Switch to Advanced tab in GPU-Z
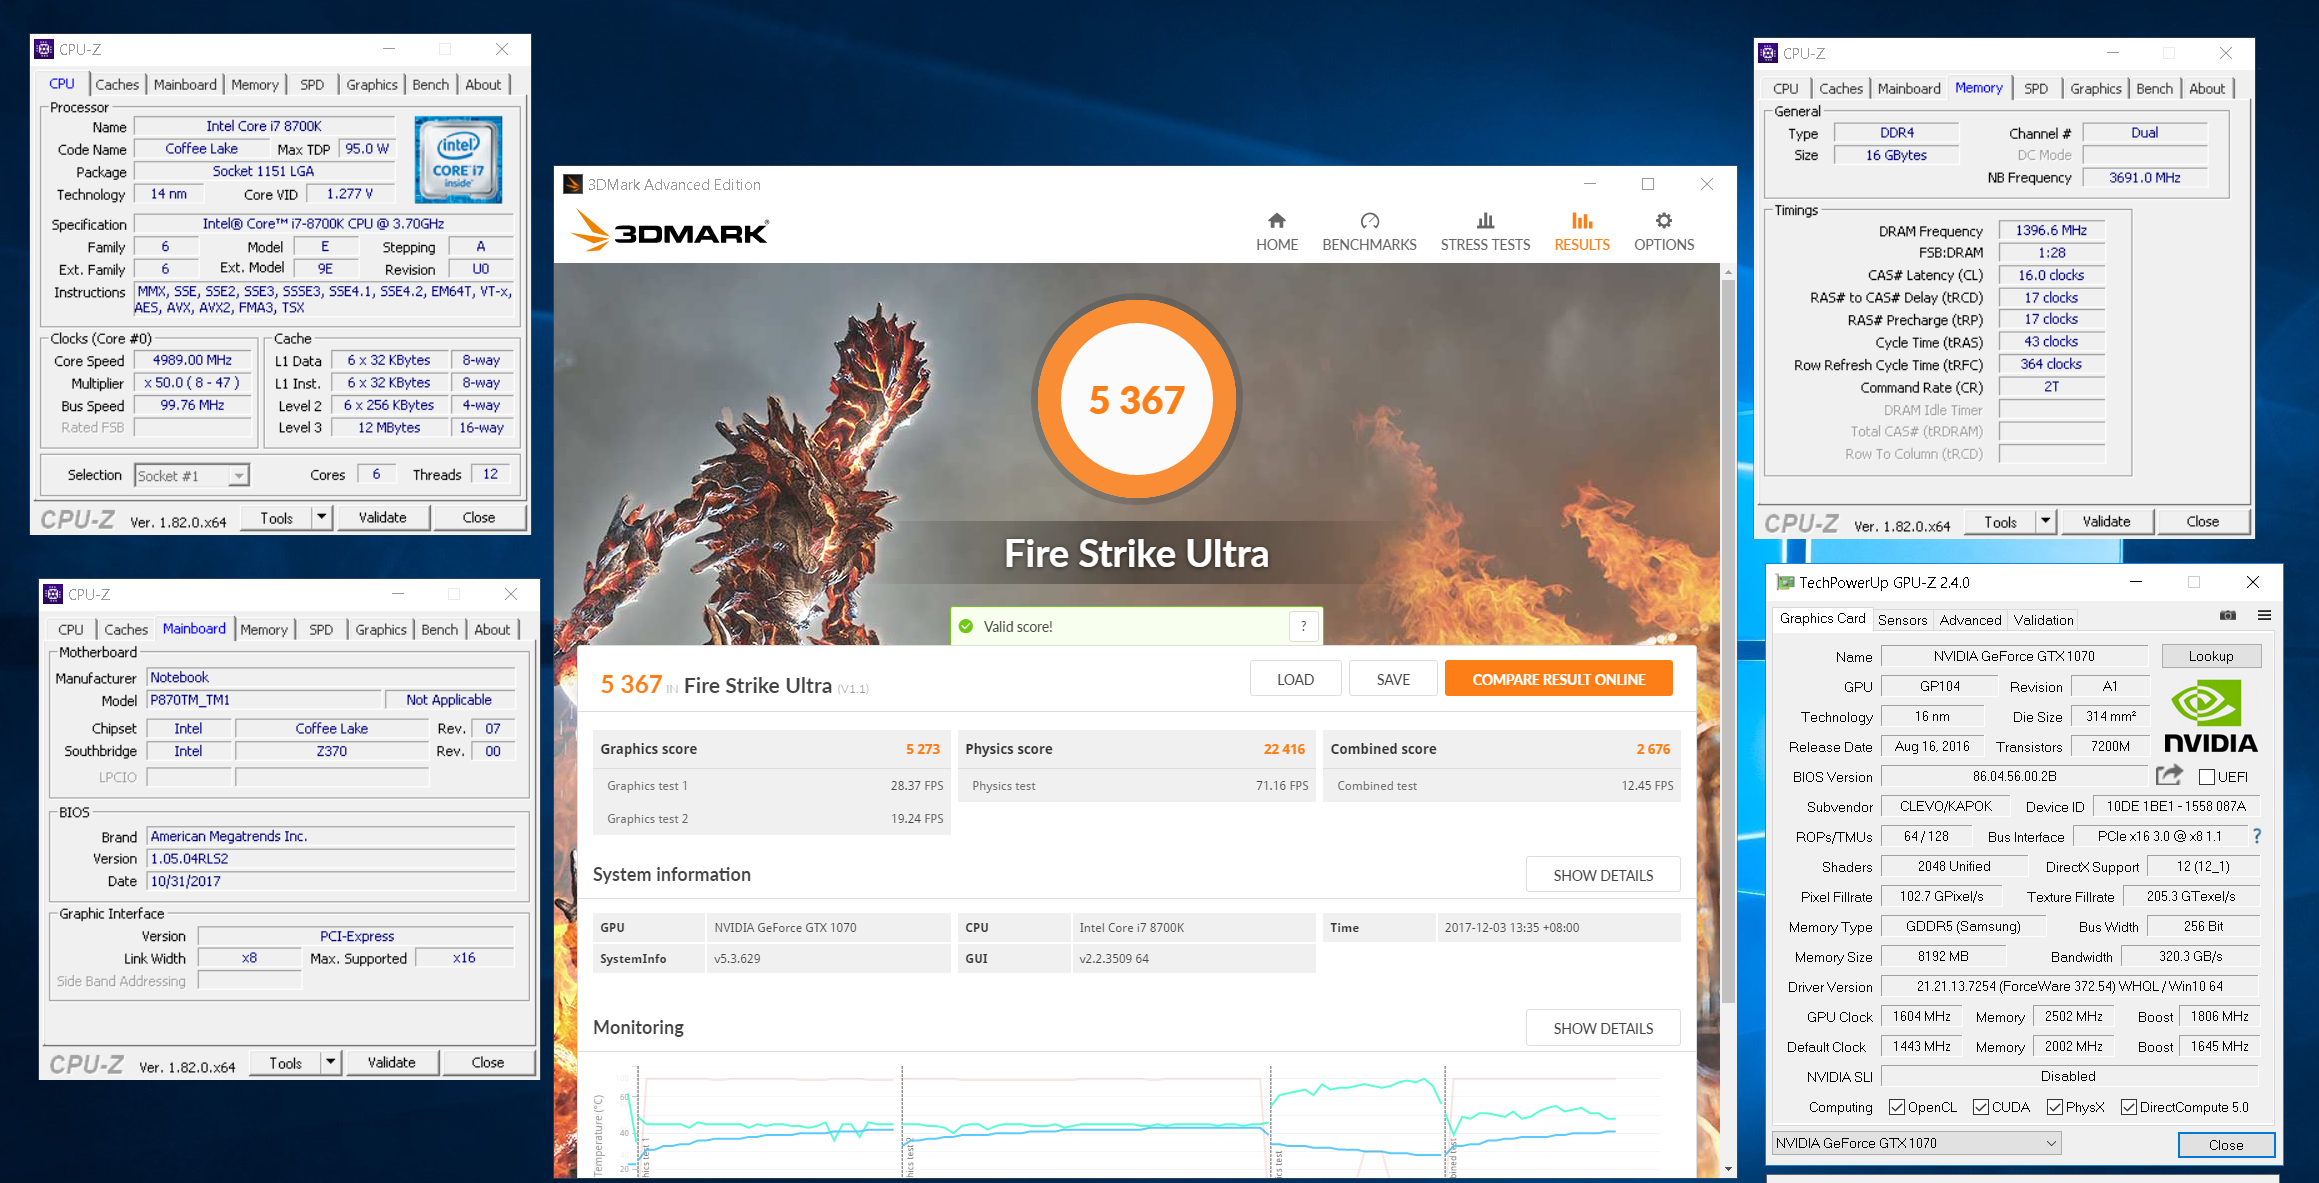 1970,620
